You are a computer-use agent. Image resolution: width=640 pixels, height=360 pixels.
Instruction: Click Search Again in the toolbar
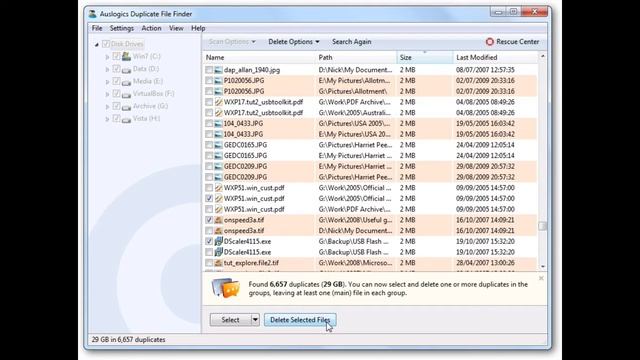351,42
